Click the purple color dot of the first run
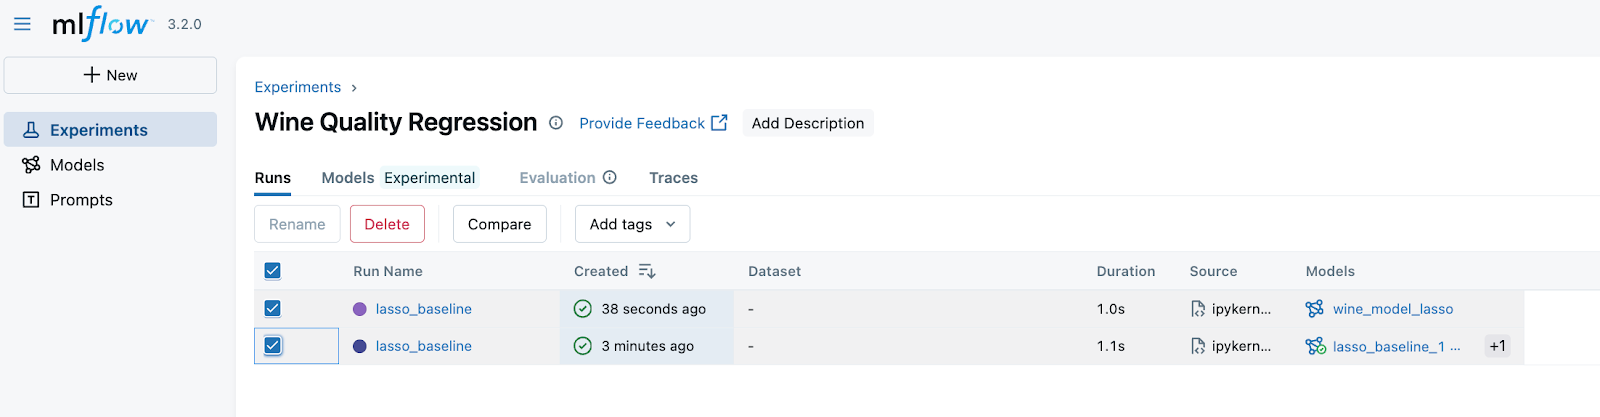This screenshot has width=1600, height=417. (360, 309)
